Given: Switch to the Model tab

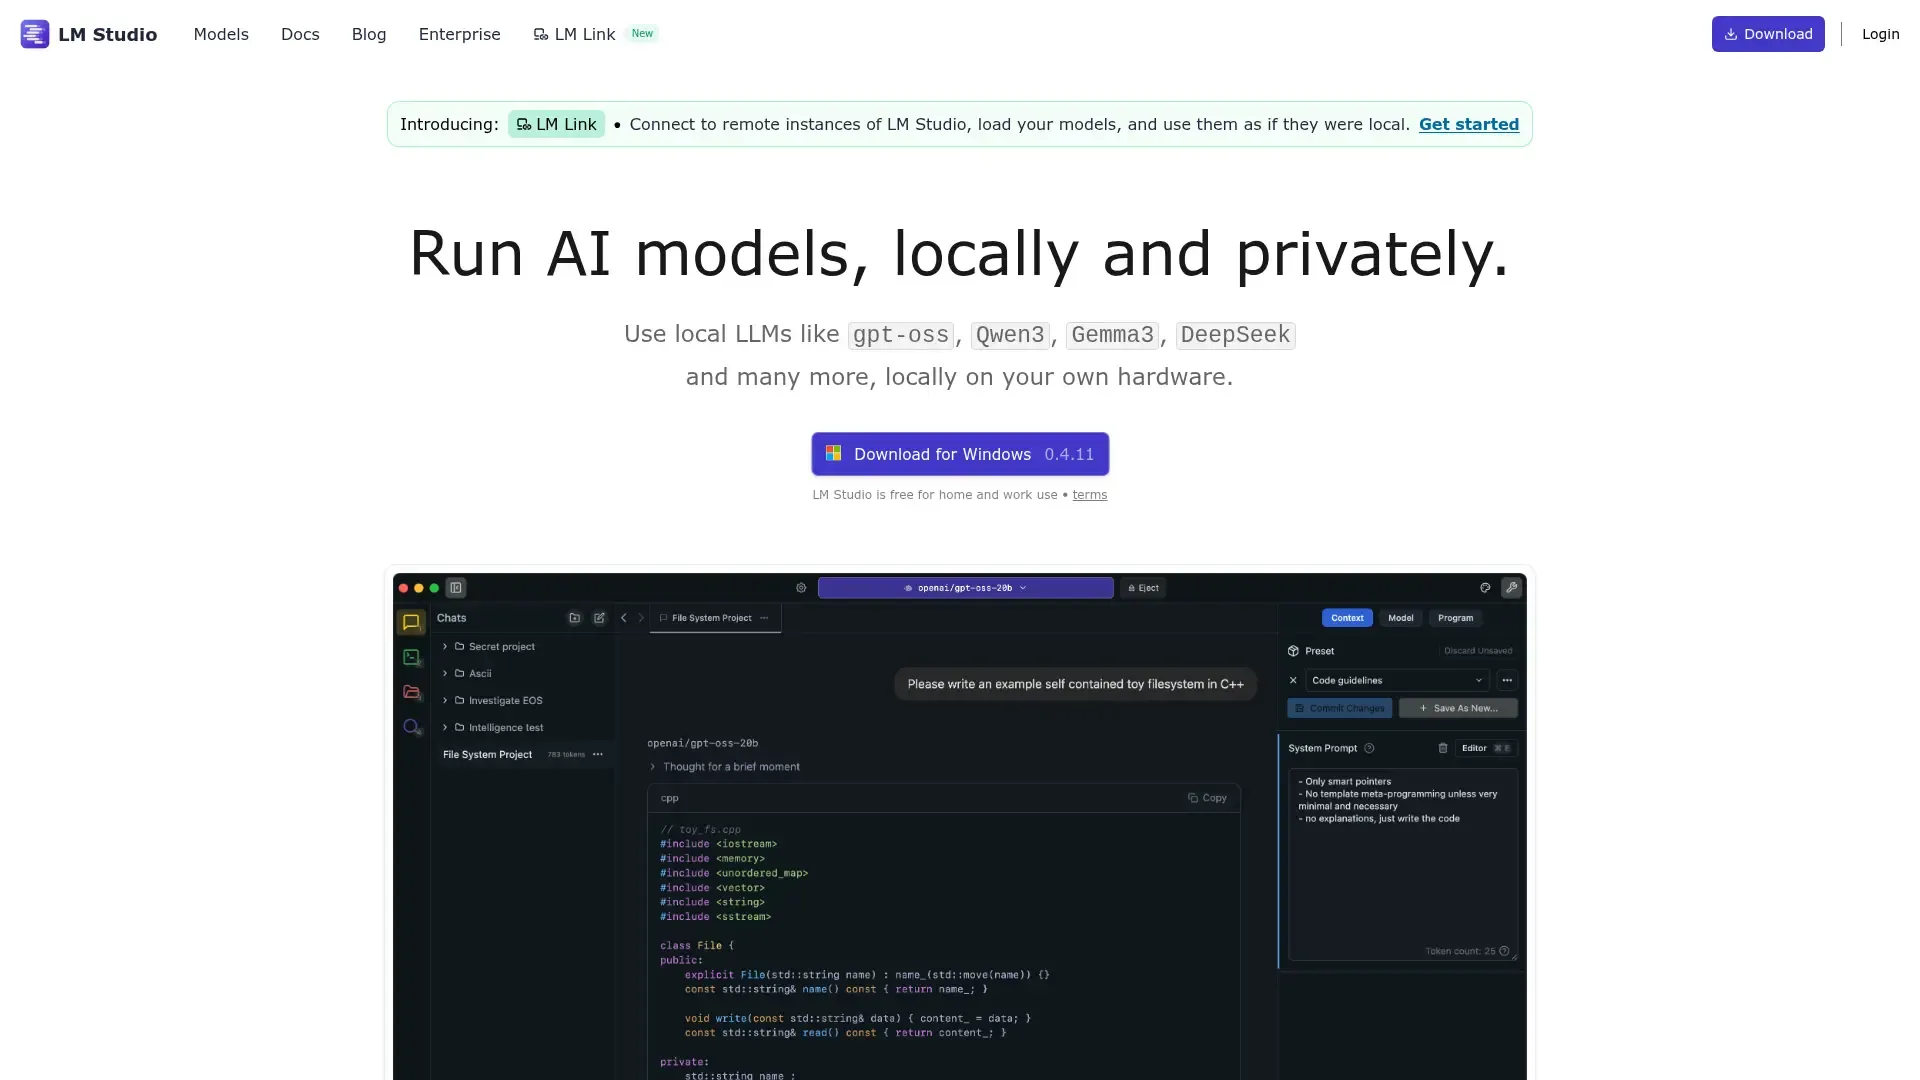Looking at the screenshot, I should click(1400, 618).
